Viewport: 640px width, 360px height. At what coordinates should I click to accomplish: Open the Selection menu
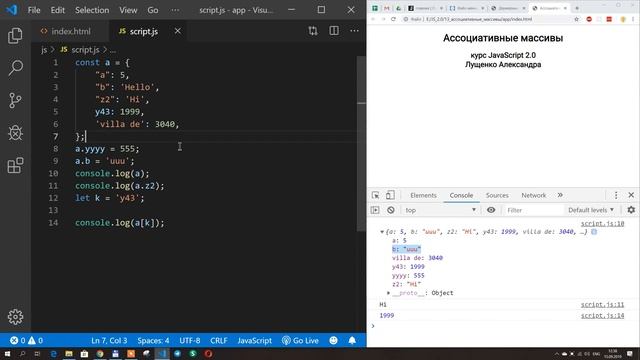[x=92, y=10]
